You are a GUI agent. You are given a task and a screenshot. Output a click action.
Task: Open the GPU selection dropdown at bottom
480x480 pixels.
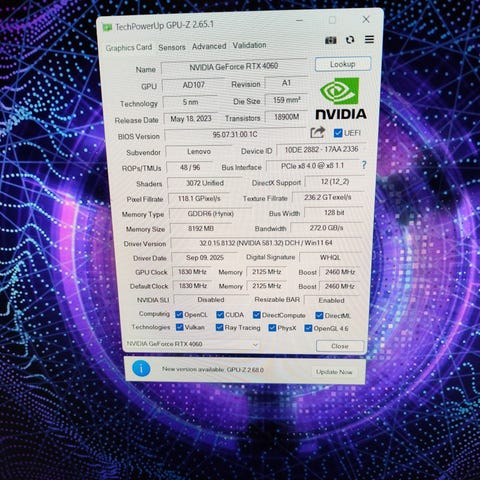[192, 344]
